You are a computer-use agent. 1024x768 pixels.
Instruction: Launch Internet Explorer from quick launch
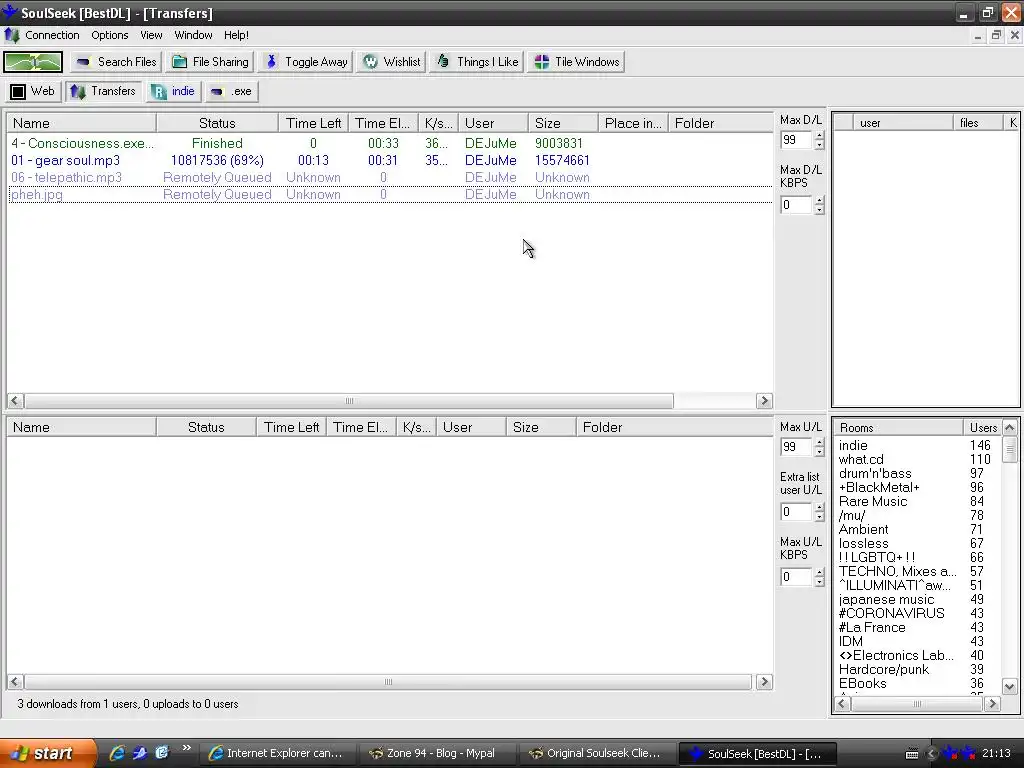pyautogui.click(x=117, y=753)
